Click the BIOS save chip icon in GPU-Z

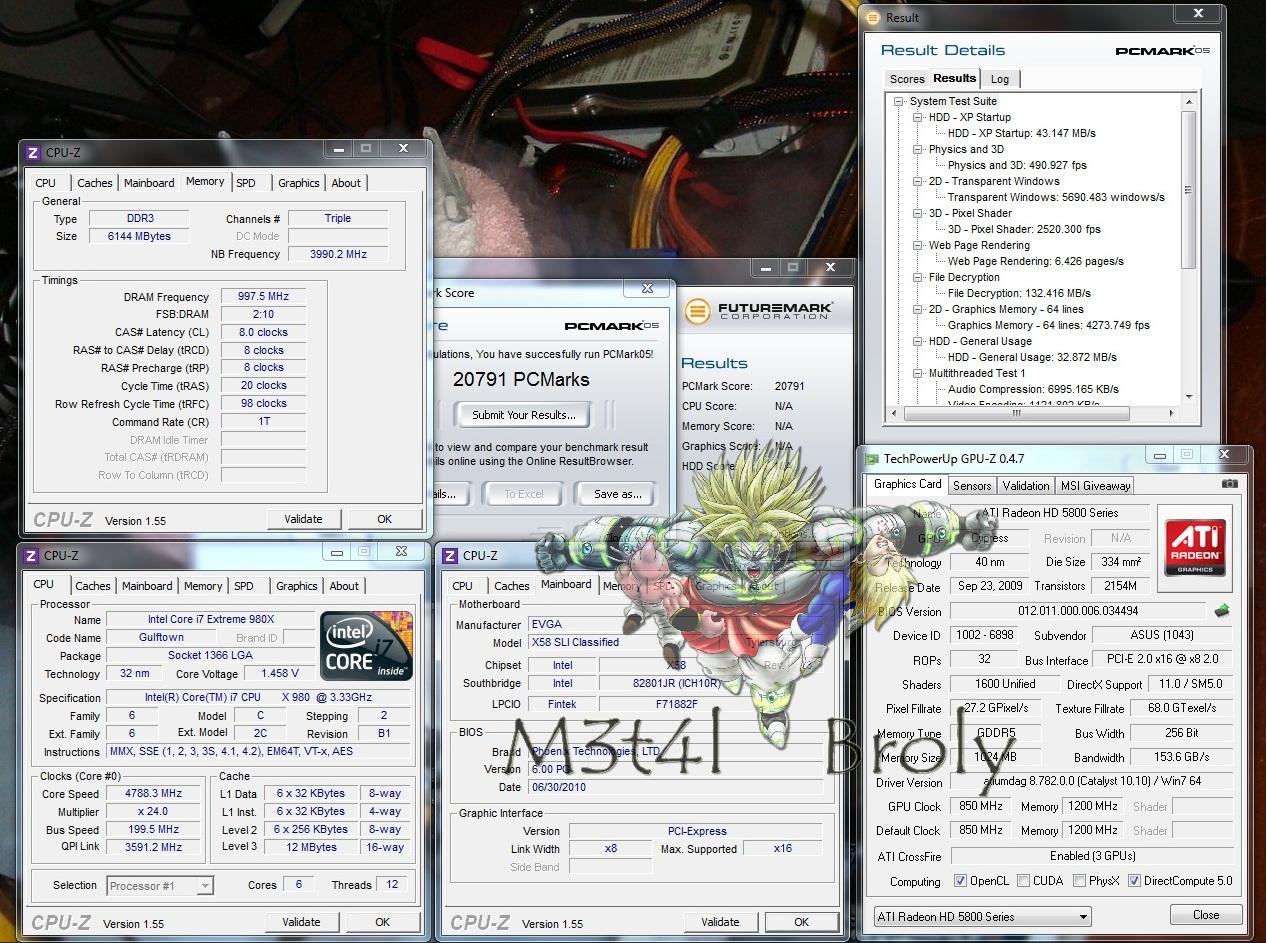(1222, 610)
